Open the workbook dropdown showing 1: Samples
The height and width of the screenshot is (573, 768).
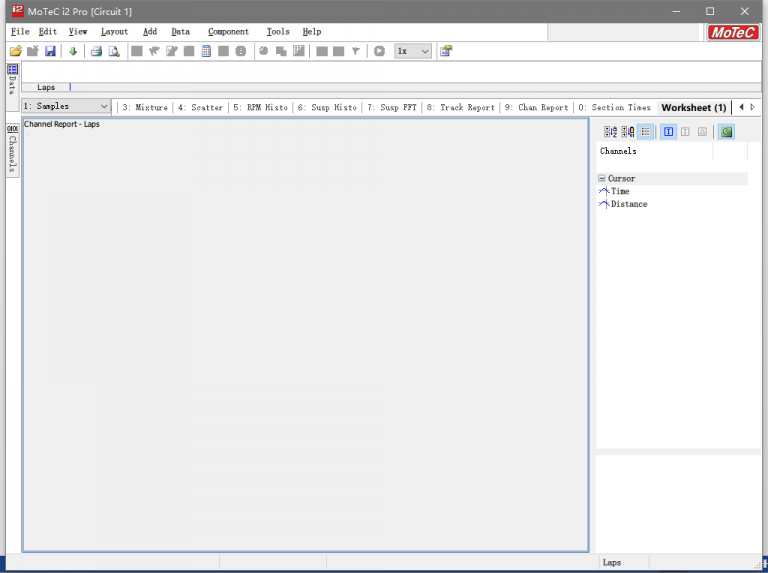[x=66, y=106]
